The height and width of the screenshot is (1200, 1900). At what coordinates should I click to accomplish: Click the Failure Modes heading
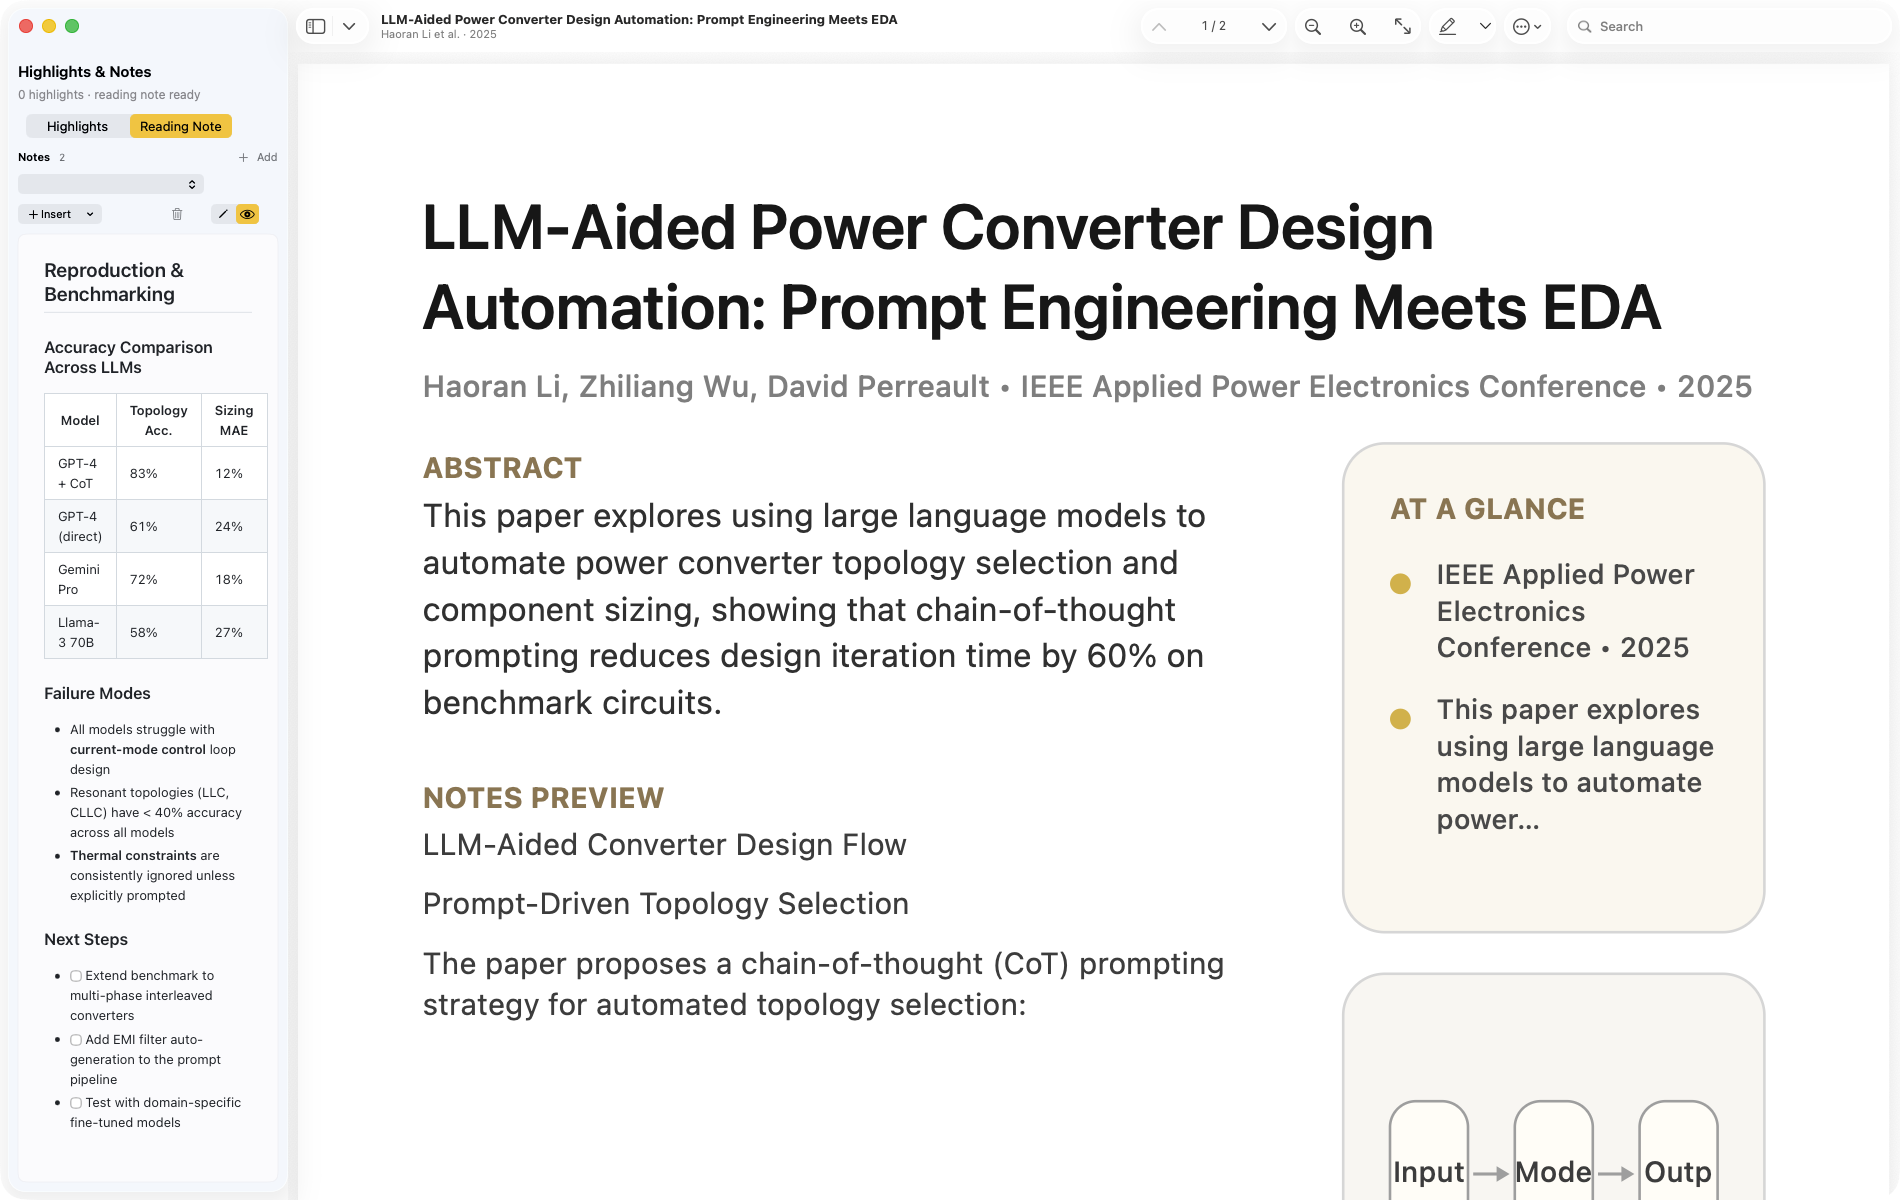97,693
